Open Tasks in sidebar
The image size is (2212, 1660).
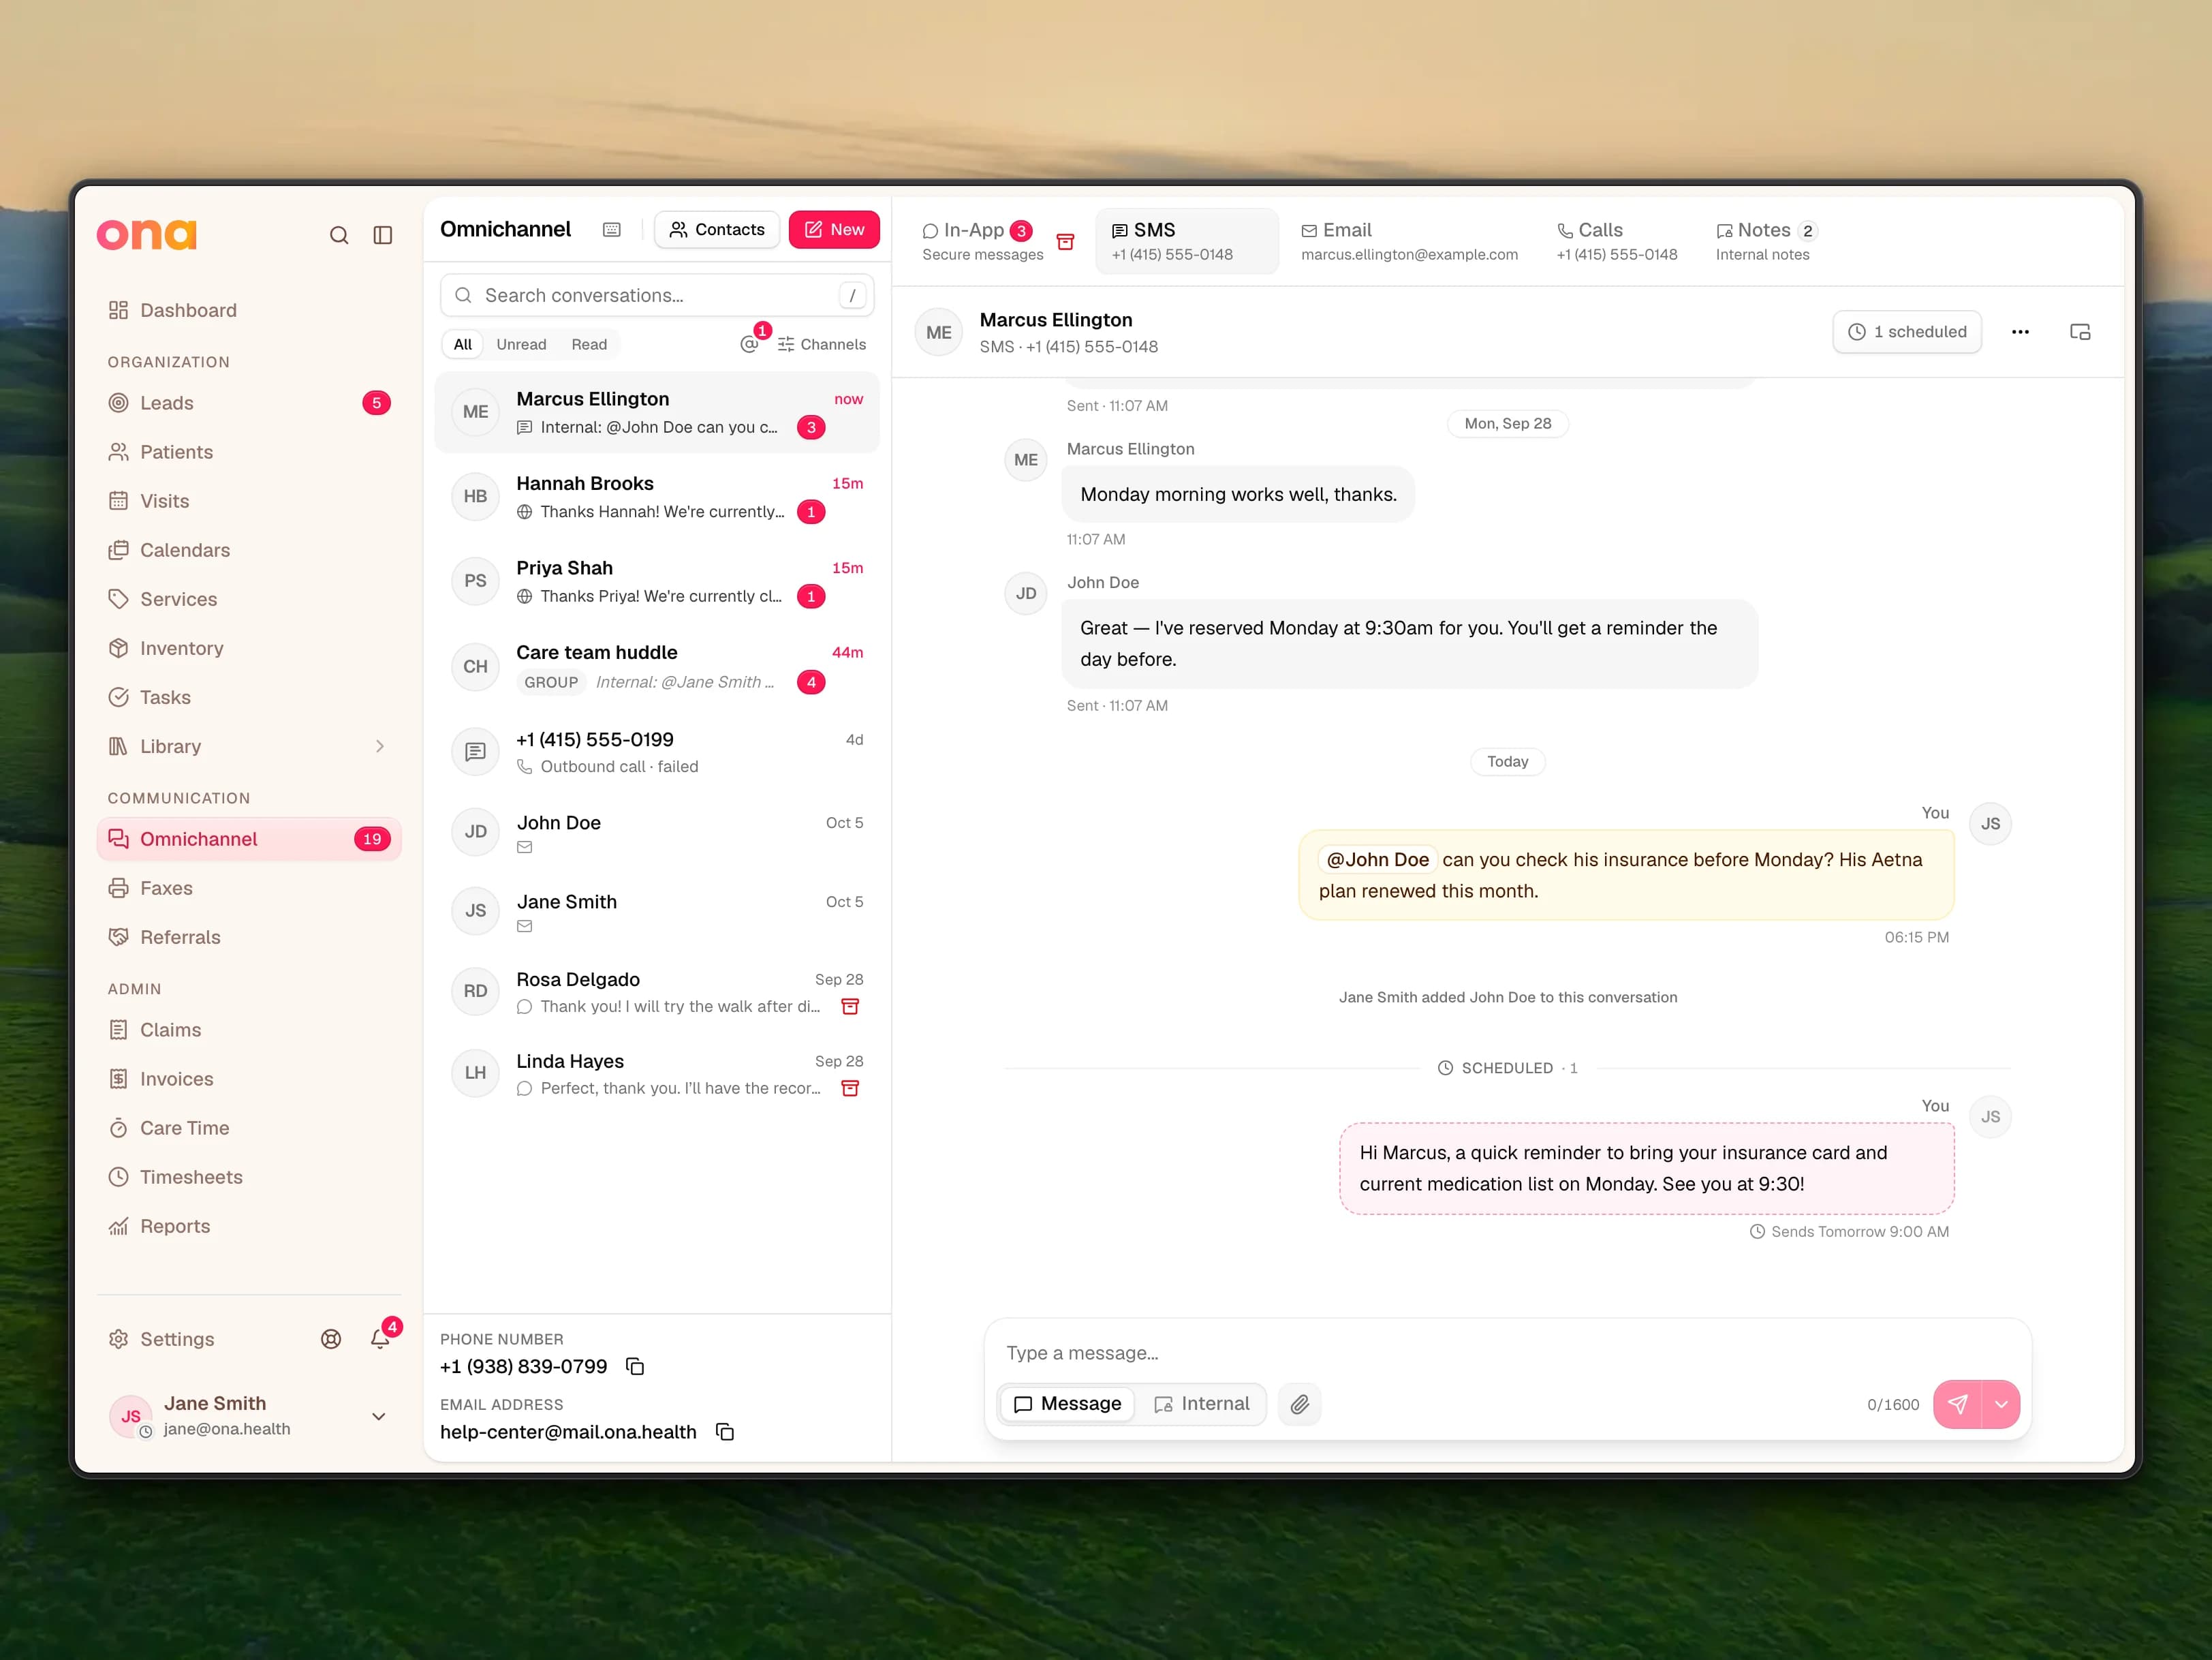pos(249,697)
